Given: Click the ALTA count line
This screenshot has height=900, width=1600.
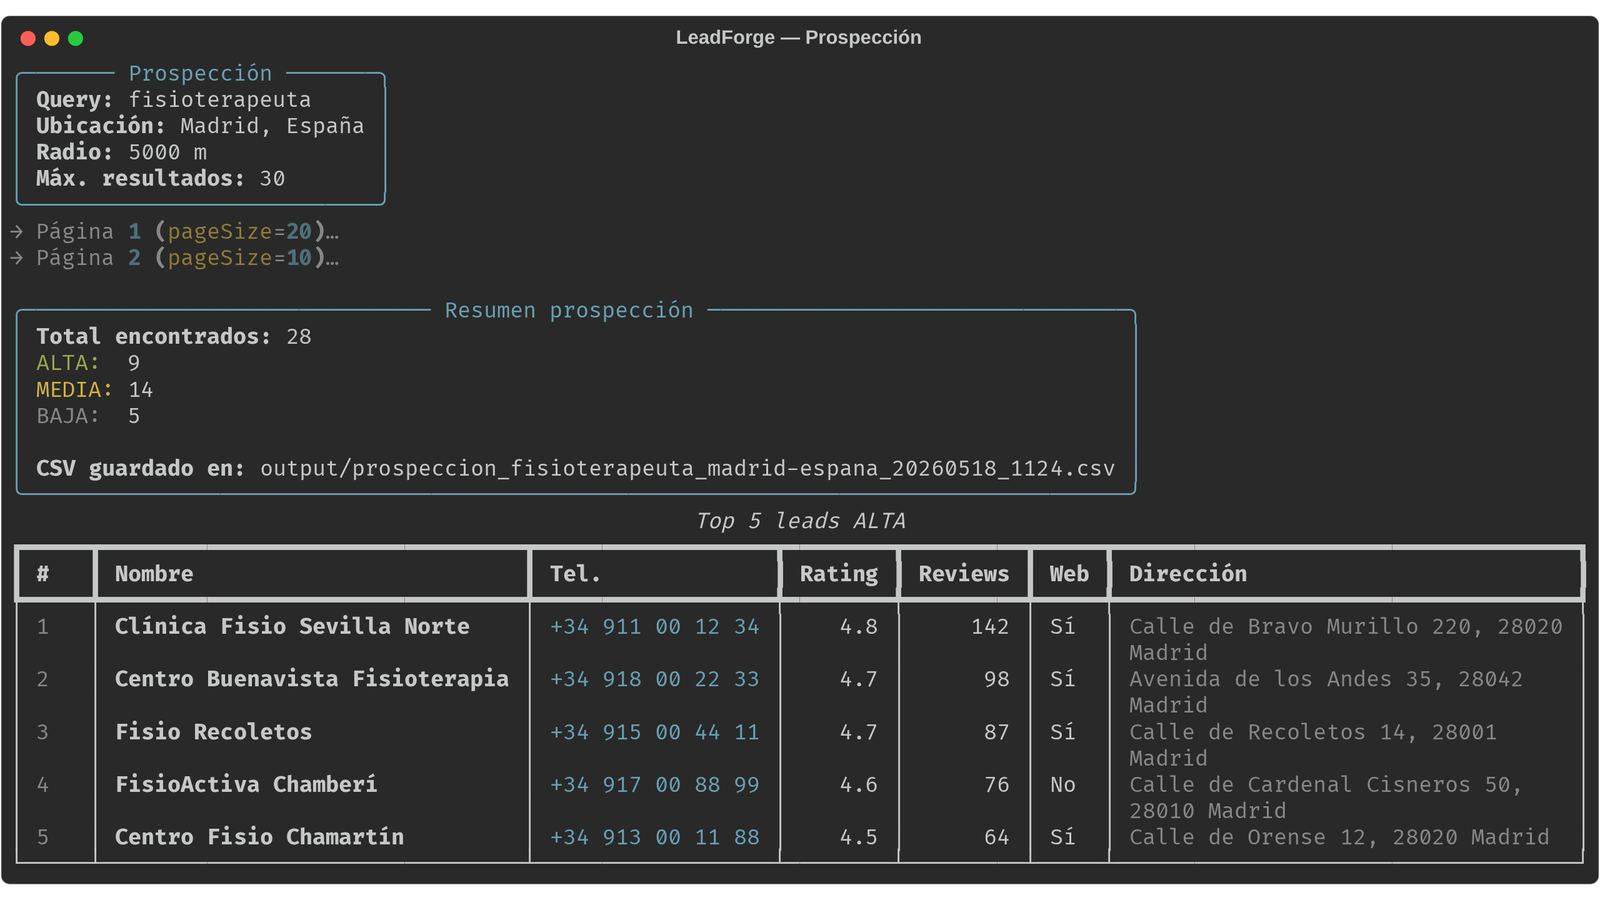Looking at the screenshot, I should click(x=88, y=363).
